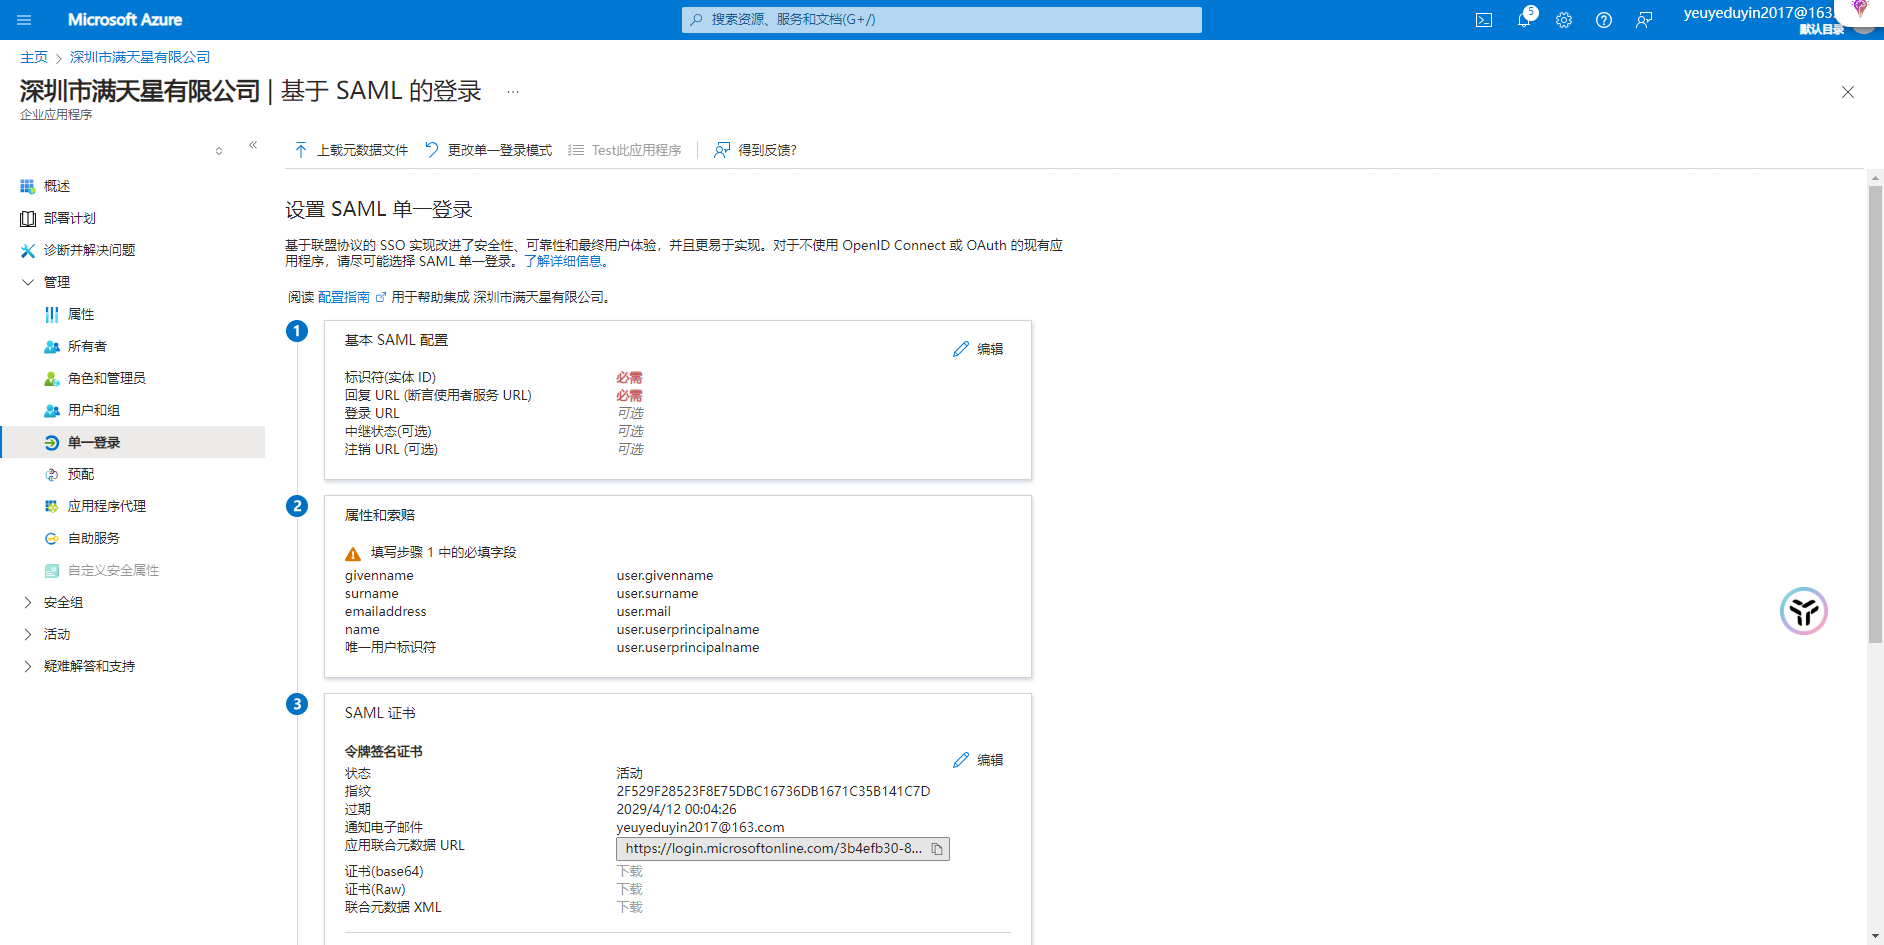1884x945 pixels.
Task: Click the 角色和管理员 icon
Action: click(52, 378)
